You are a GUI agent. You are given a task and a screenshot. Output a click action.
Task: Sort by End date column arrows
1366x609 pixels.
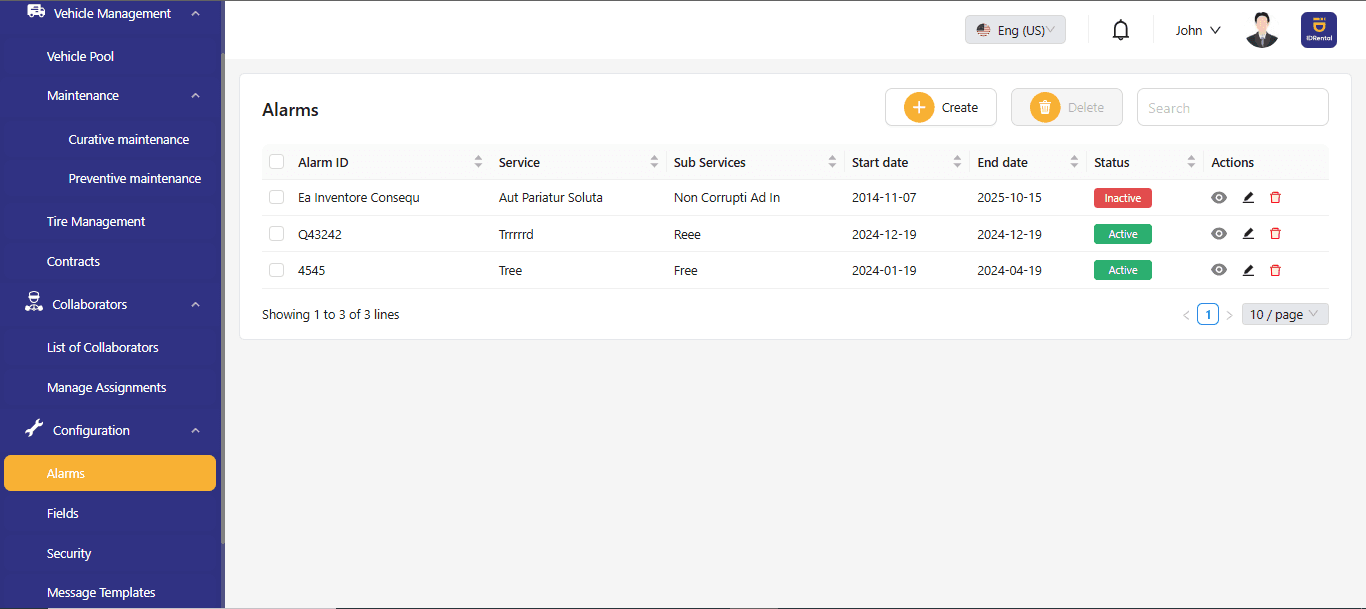(1074, 162)
